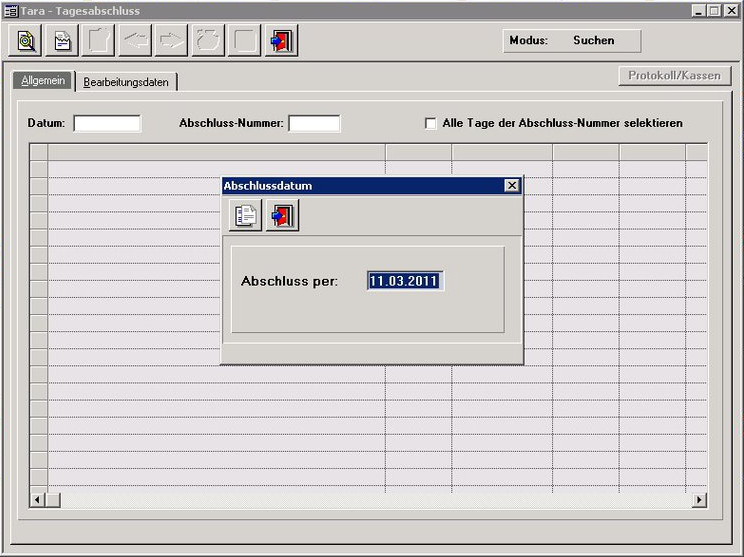Click the Tara application icon in the title bar
Screen dimensions: 744x557
[x=10, y=10]
